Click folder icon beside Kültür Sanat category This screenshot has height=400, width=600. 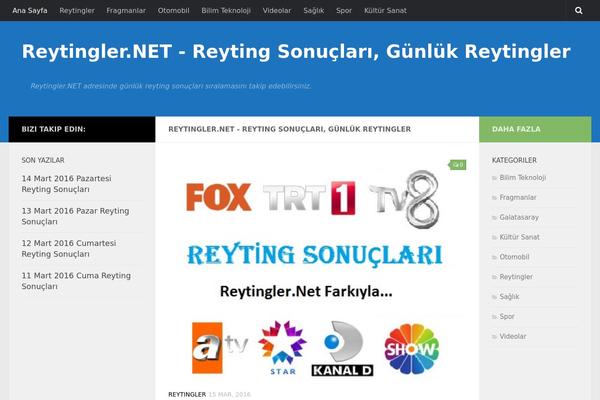tap(494, 238)
